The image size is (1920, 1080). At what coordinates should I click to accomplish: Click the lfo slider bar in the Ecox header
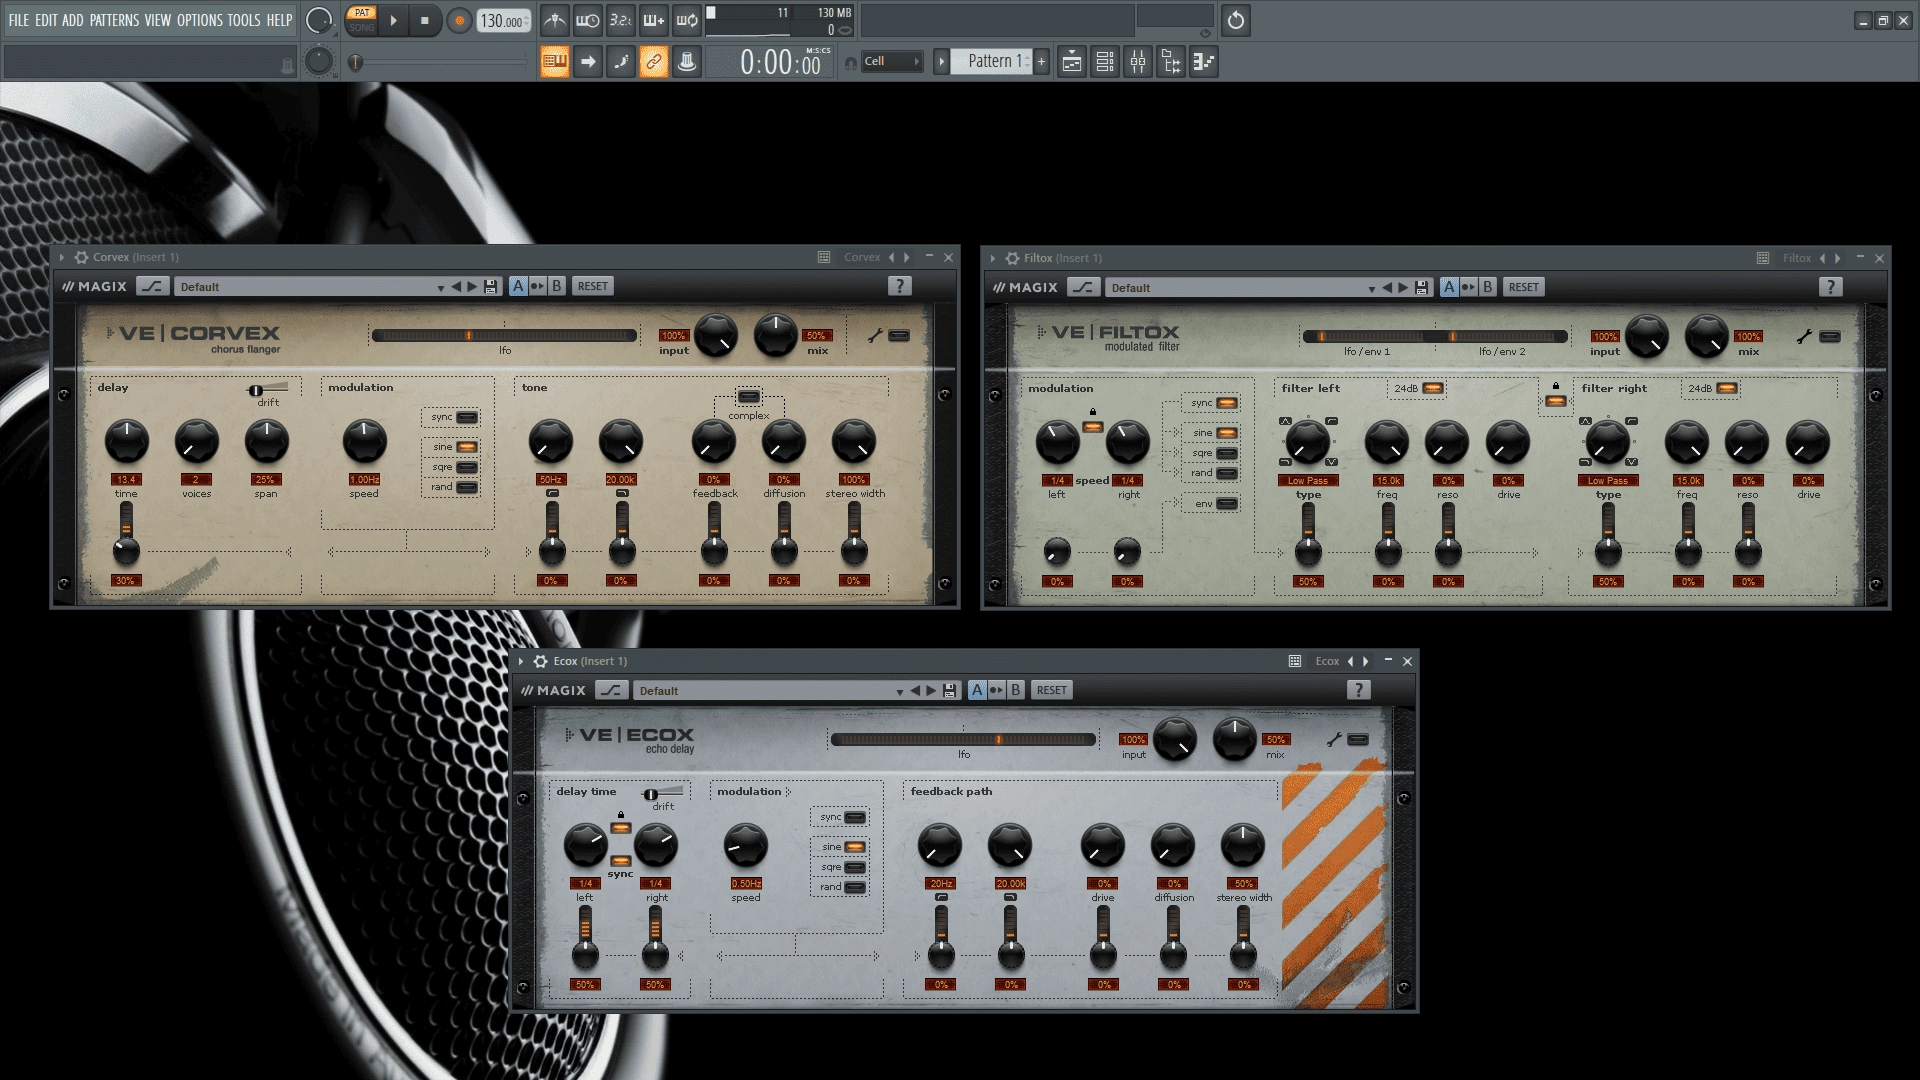pos(963,740)
